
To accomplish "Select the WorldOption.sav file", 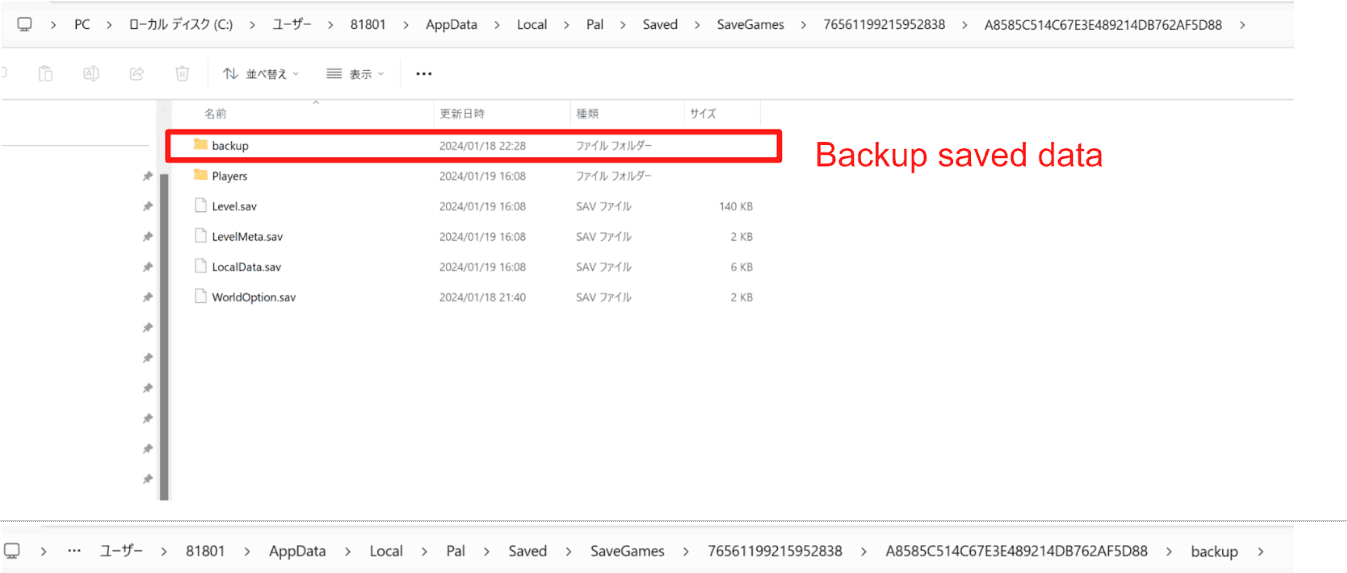I will [253, 297].
